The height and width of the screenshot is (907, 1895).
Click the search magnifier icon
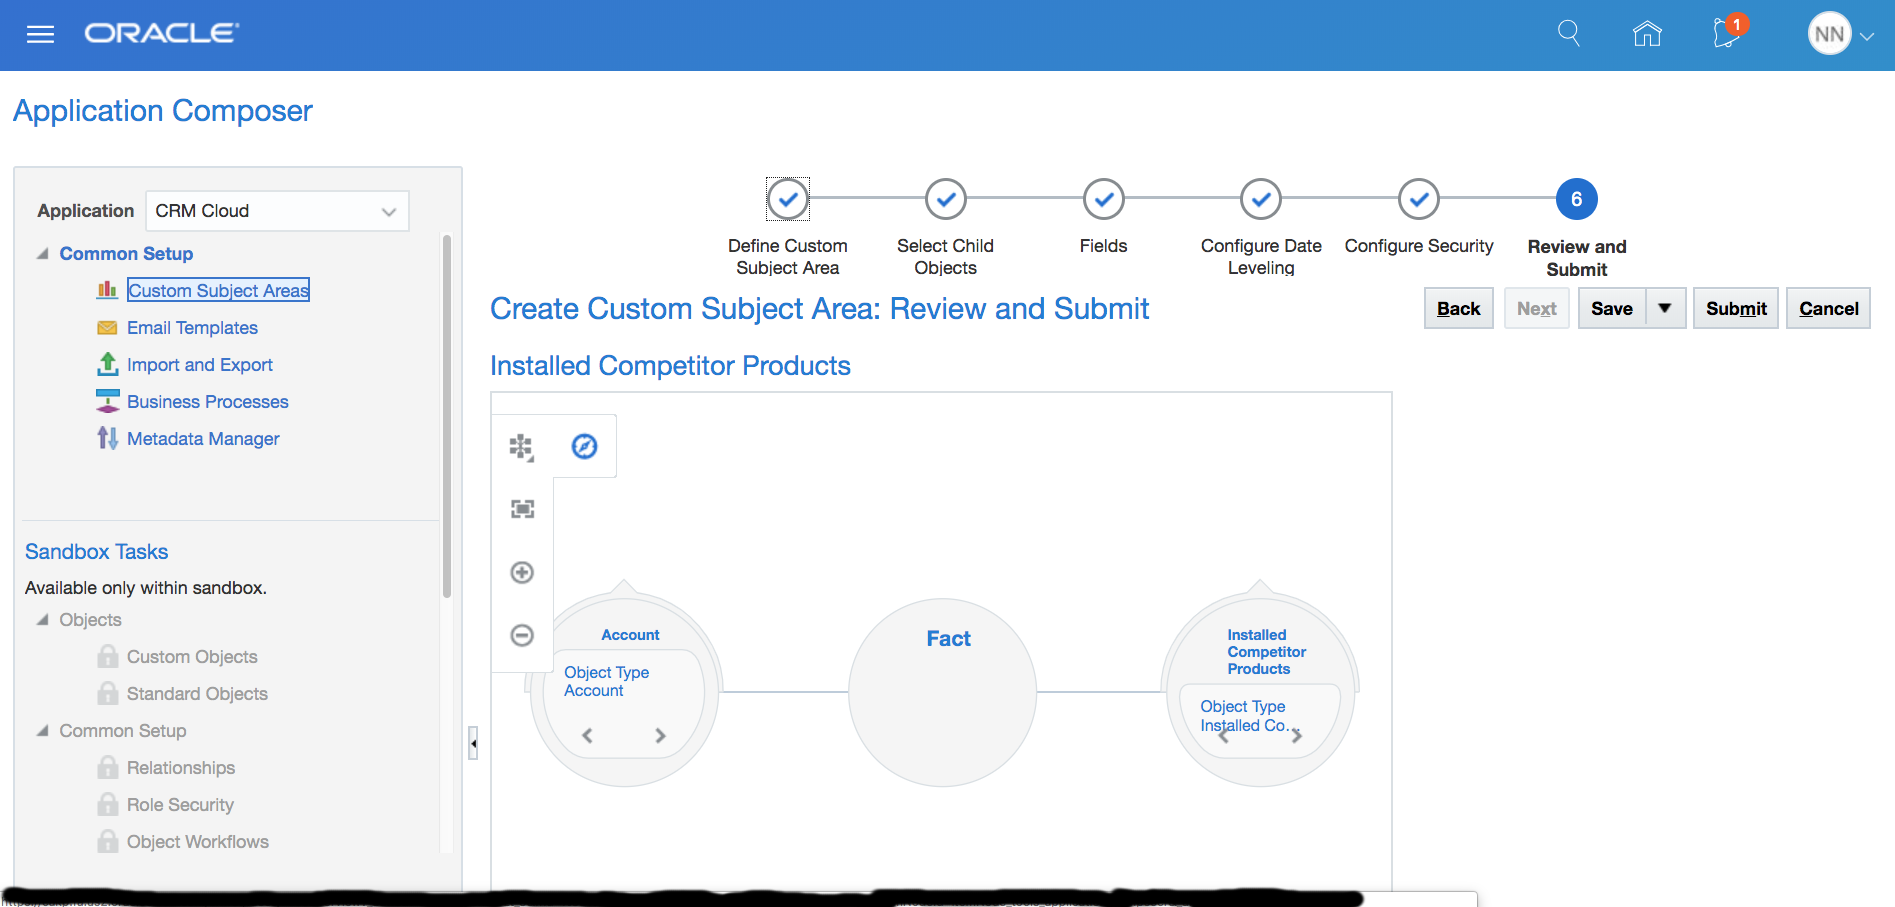click(x=1569, y=34)
